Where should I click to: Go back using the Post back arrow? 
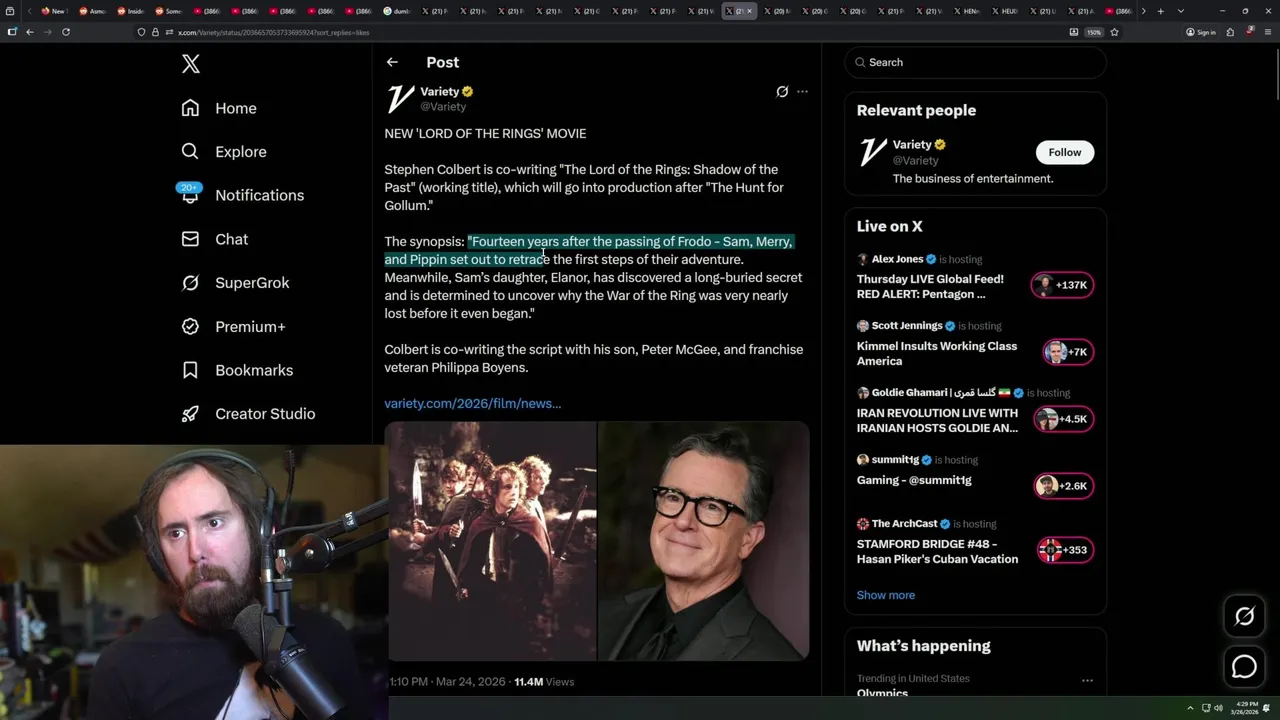tap(392, 62)
